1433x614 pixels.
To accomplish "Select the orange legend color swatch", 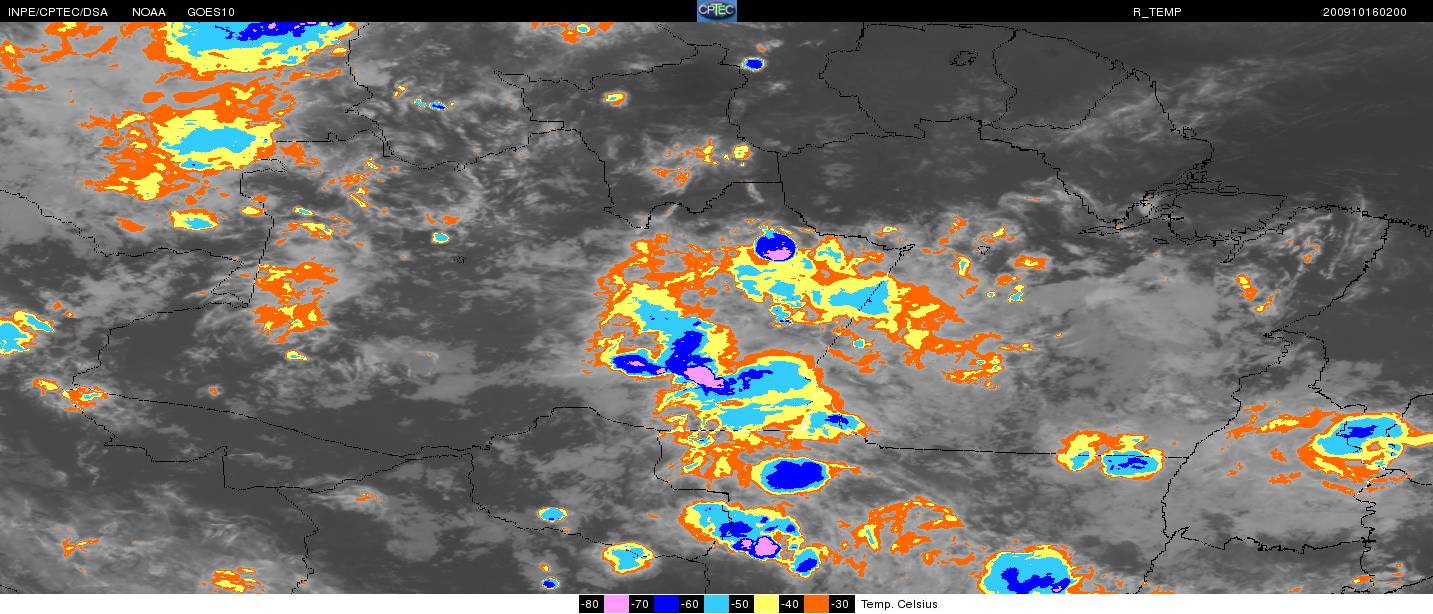I will tap(816, 604).
